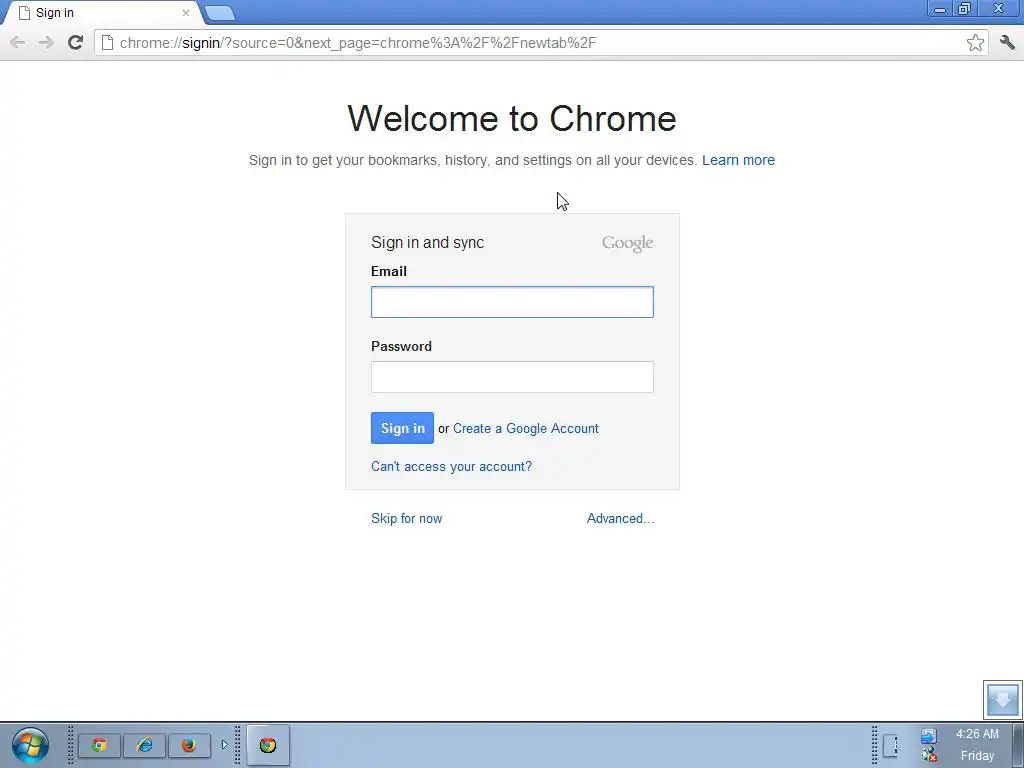Select the running Chrome taskbar button
This screenshot has height=768, width=1024.
click(x=268, y=745)
